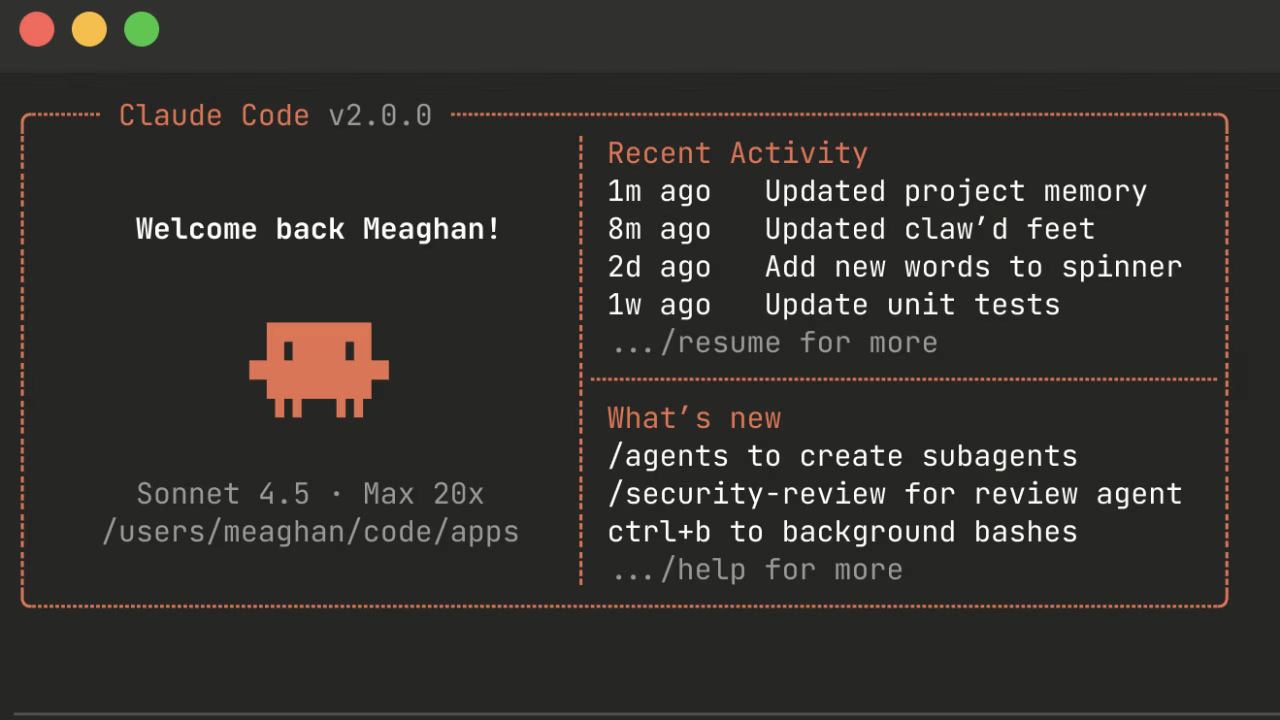This screenshot has height=720, width=1280.
Task: Select "Update unit tests" activity entry
Action: click(x=913, y=305)
